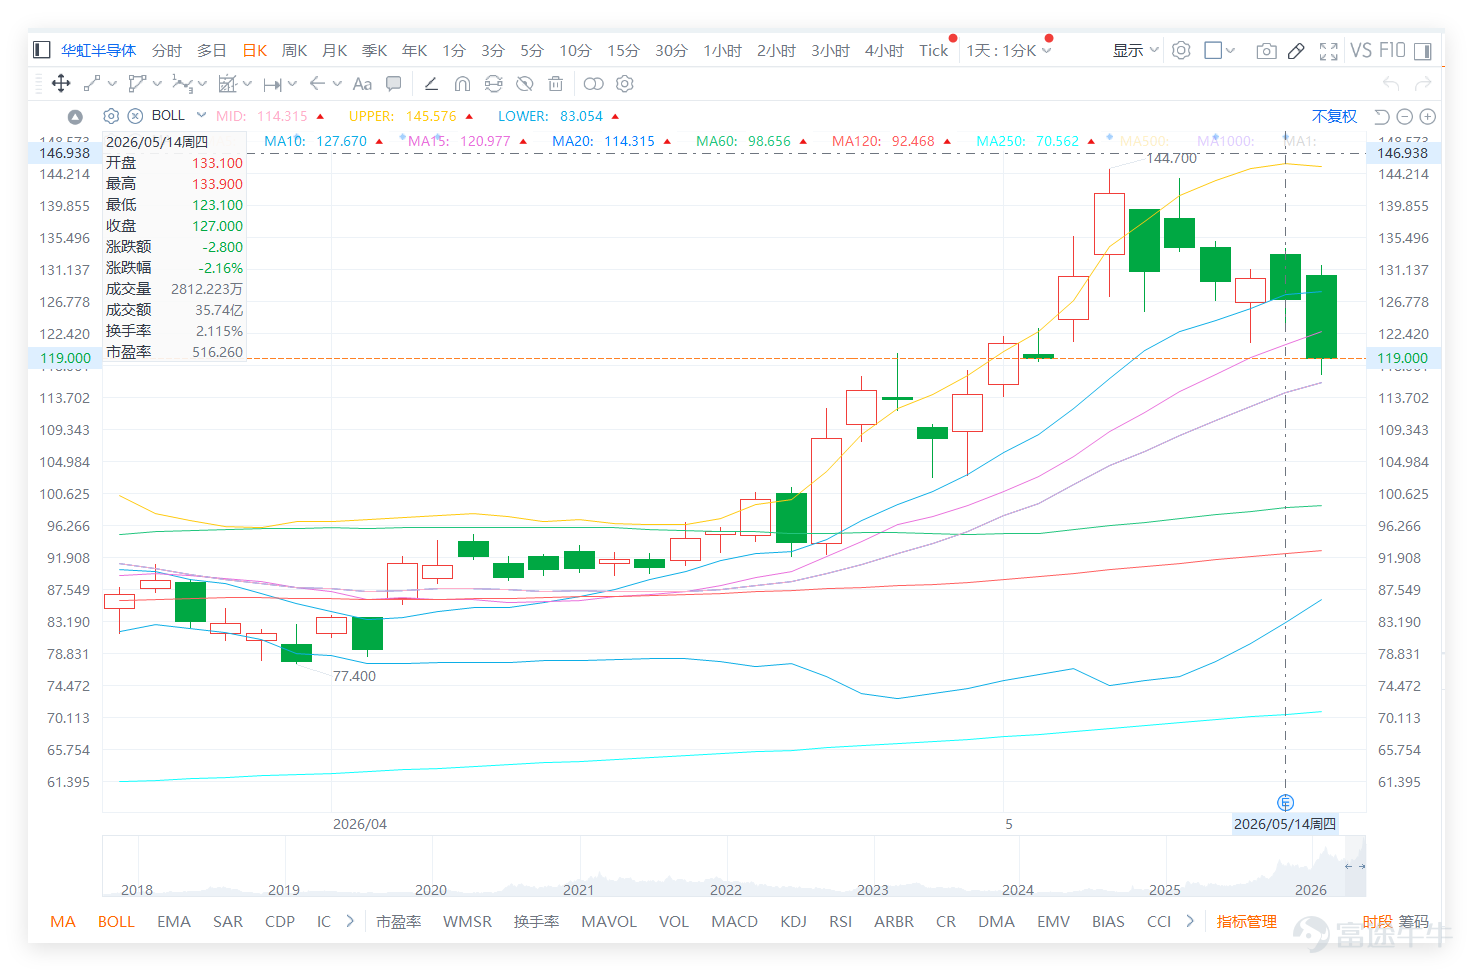Screen dimensions: 1473x971
Task: Click the trash can delete drawings icon
Action: tap(555, 84)
